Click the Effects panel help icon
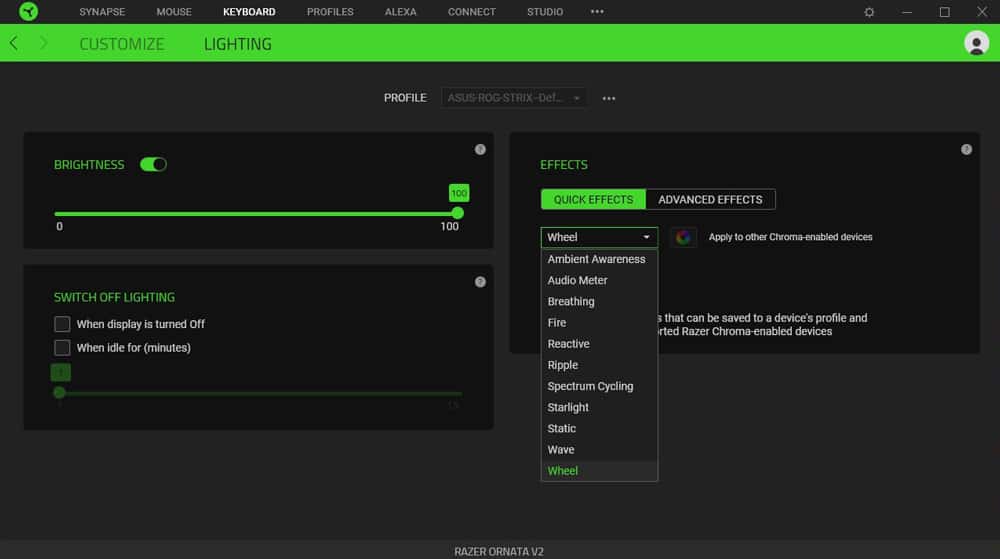The image size is (1000, 559). click(966, 149)
